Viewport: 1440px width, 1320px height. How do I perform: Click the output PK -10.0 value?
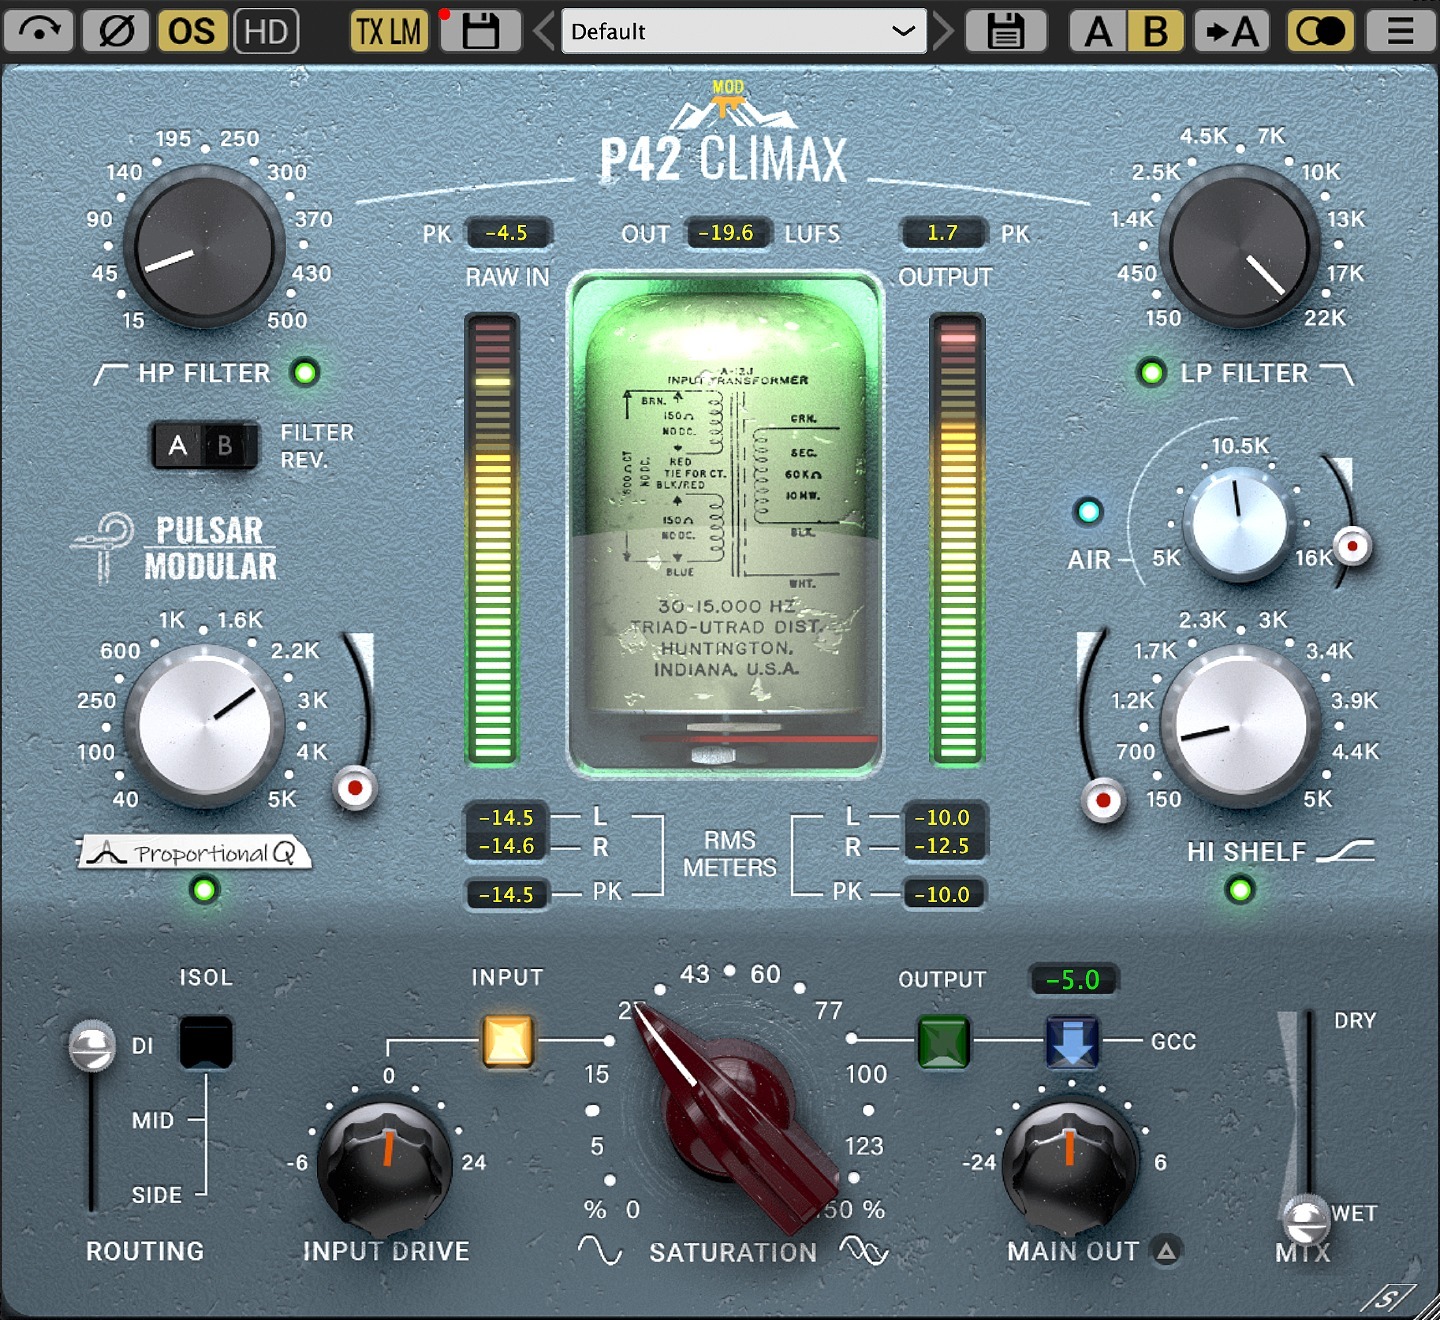pos(943,894)
